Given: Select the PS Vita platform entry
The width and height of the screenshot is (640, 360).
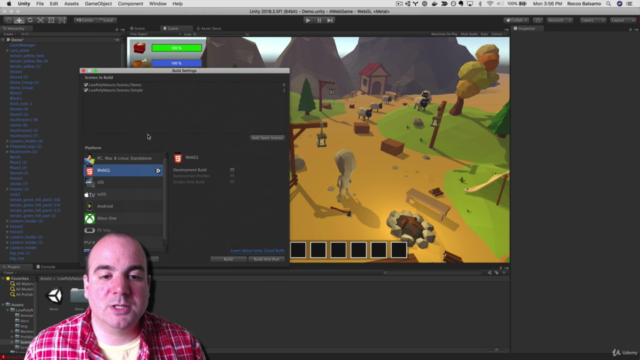Looking at the screenshot, I should [x=123, y=230].
